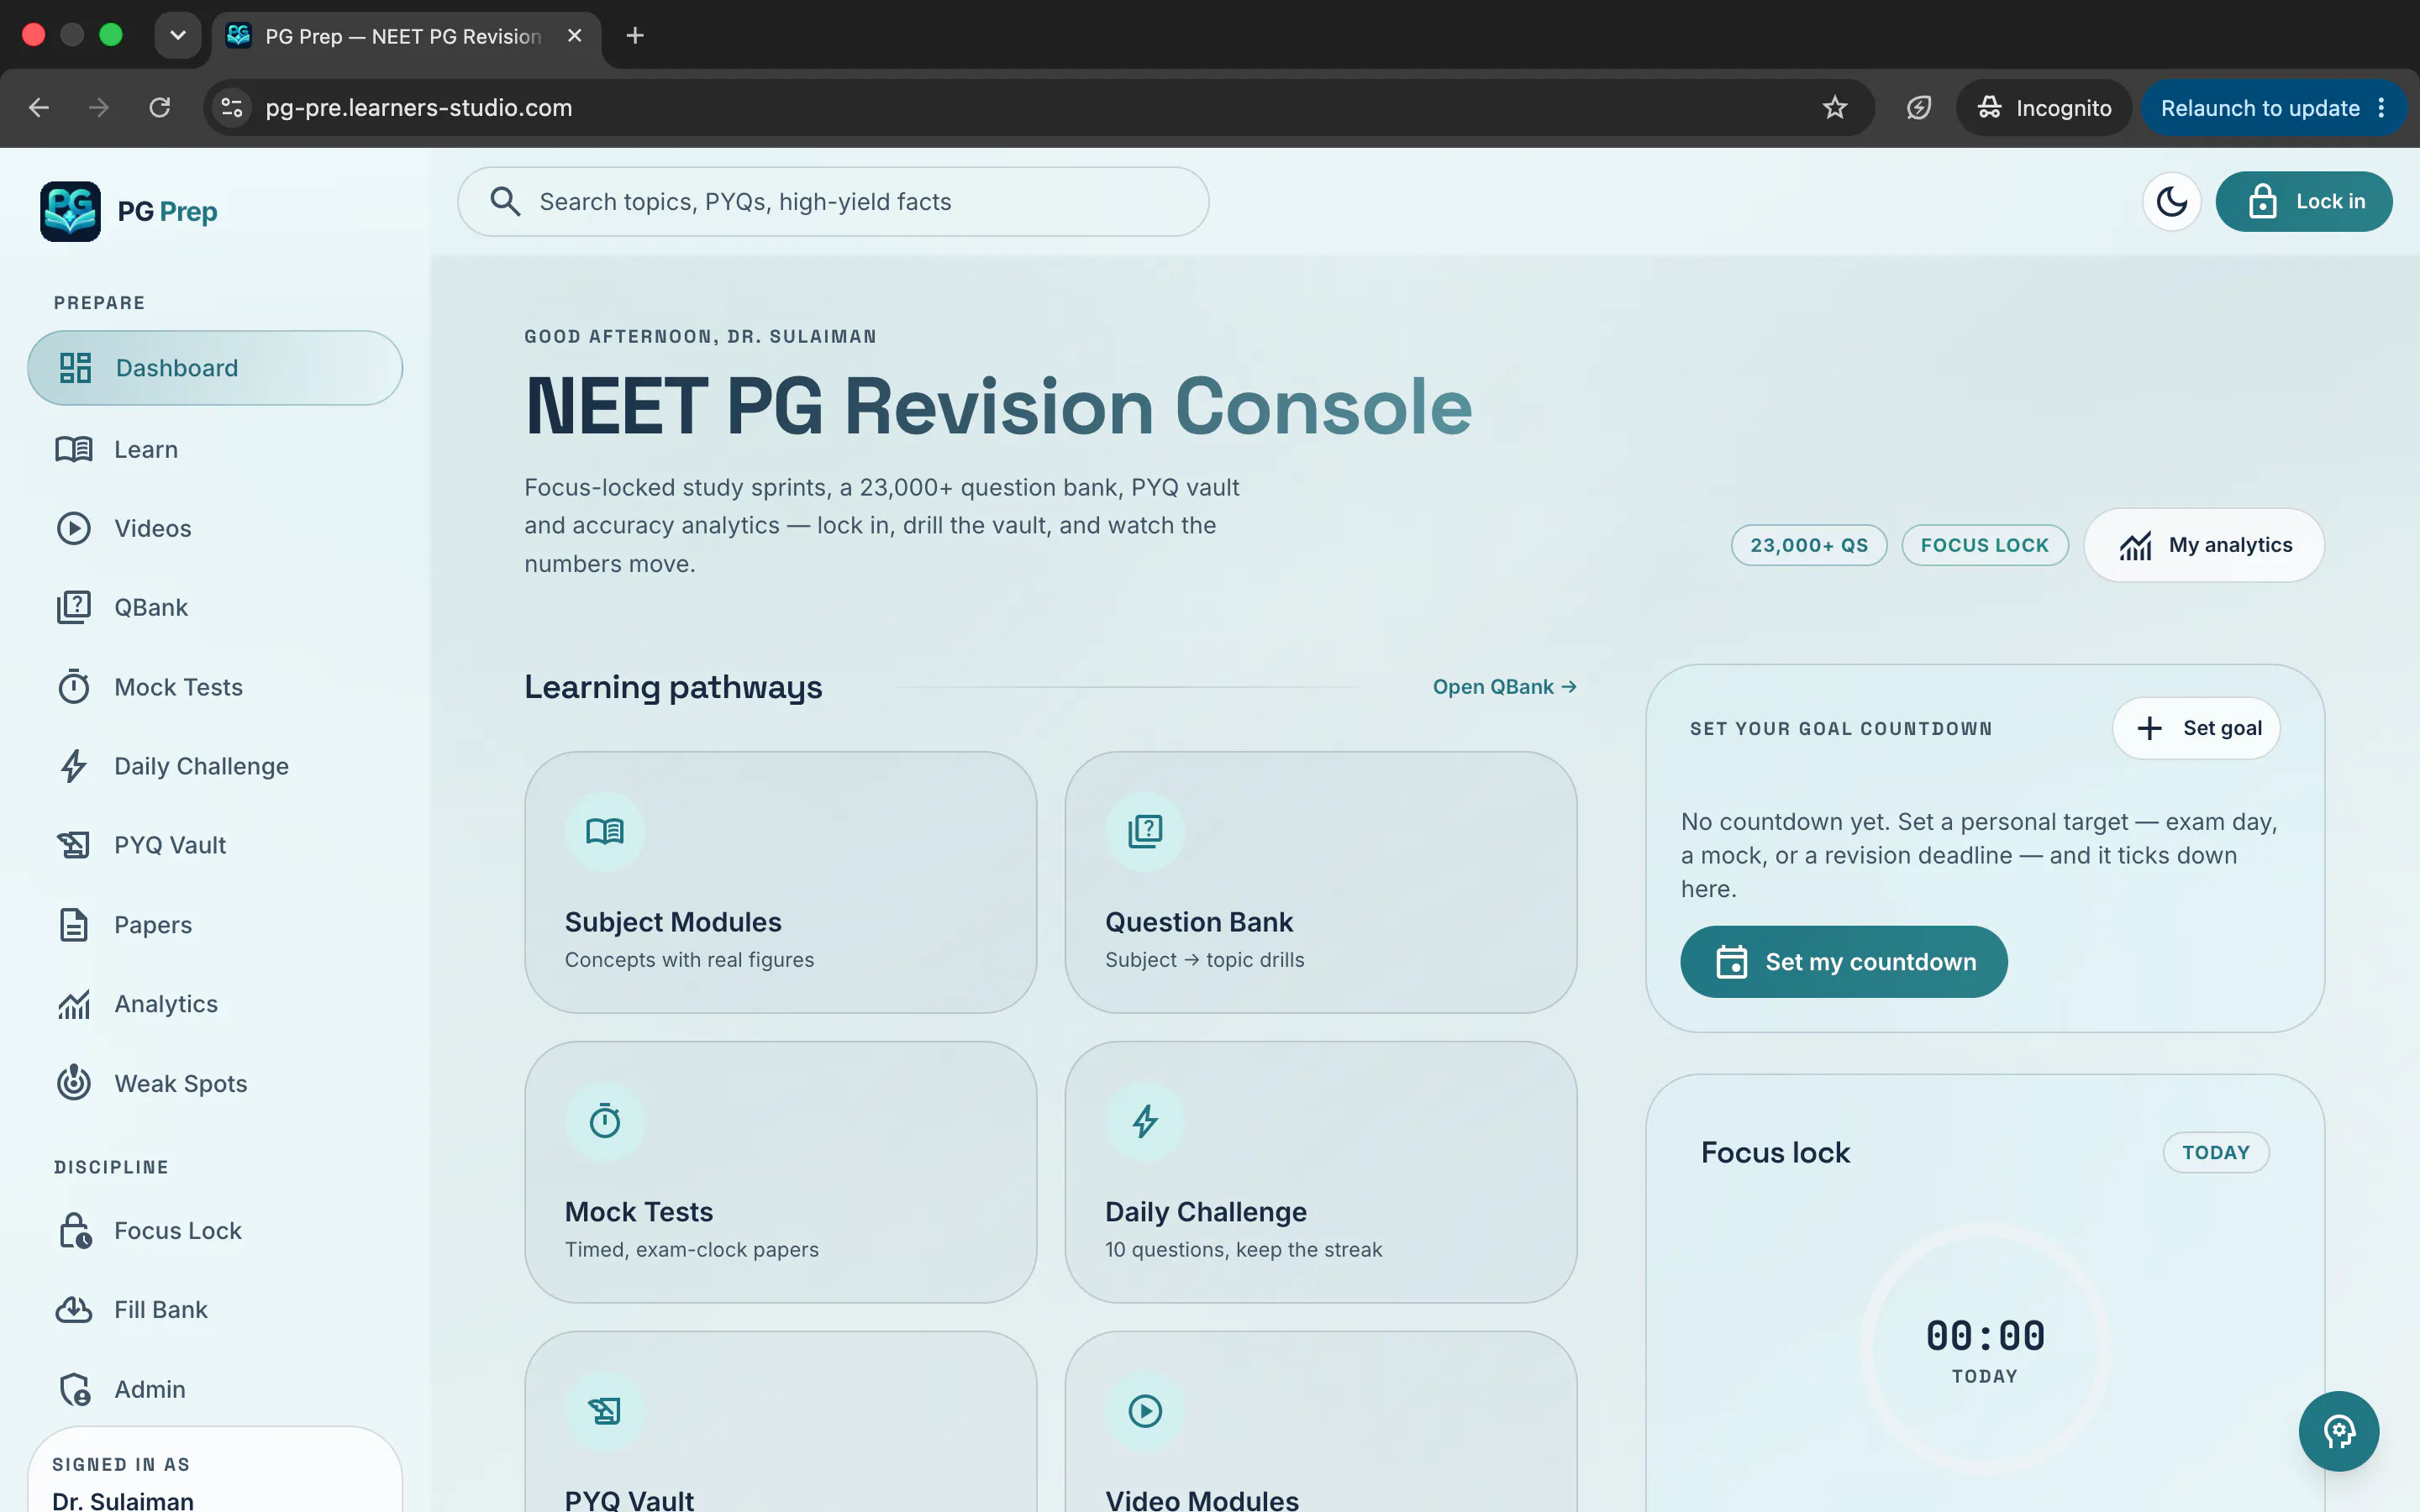Open the Question Bank pathway card
This screenshot has width=2420, height=1512.
pos(1320,882)
